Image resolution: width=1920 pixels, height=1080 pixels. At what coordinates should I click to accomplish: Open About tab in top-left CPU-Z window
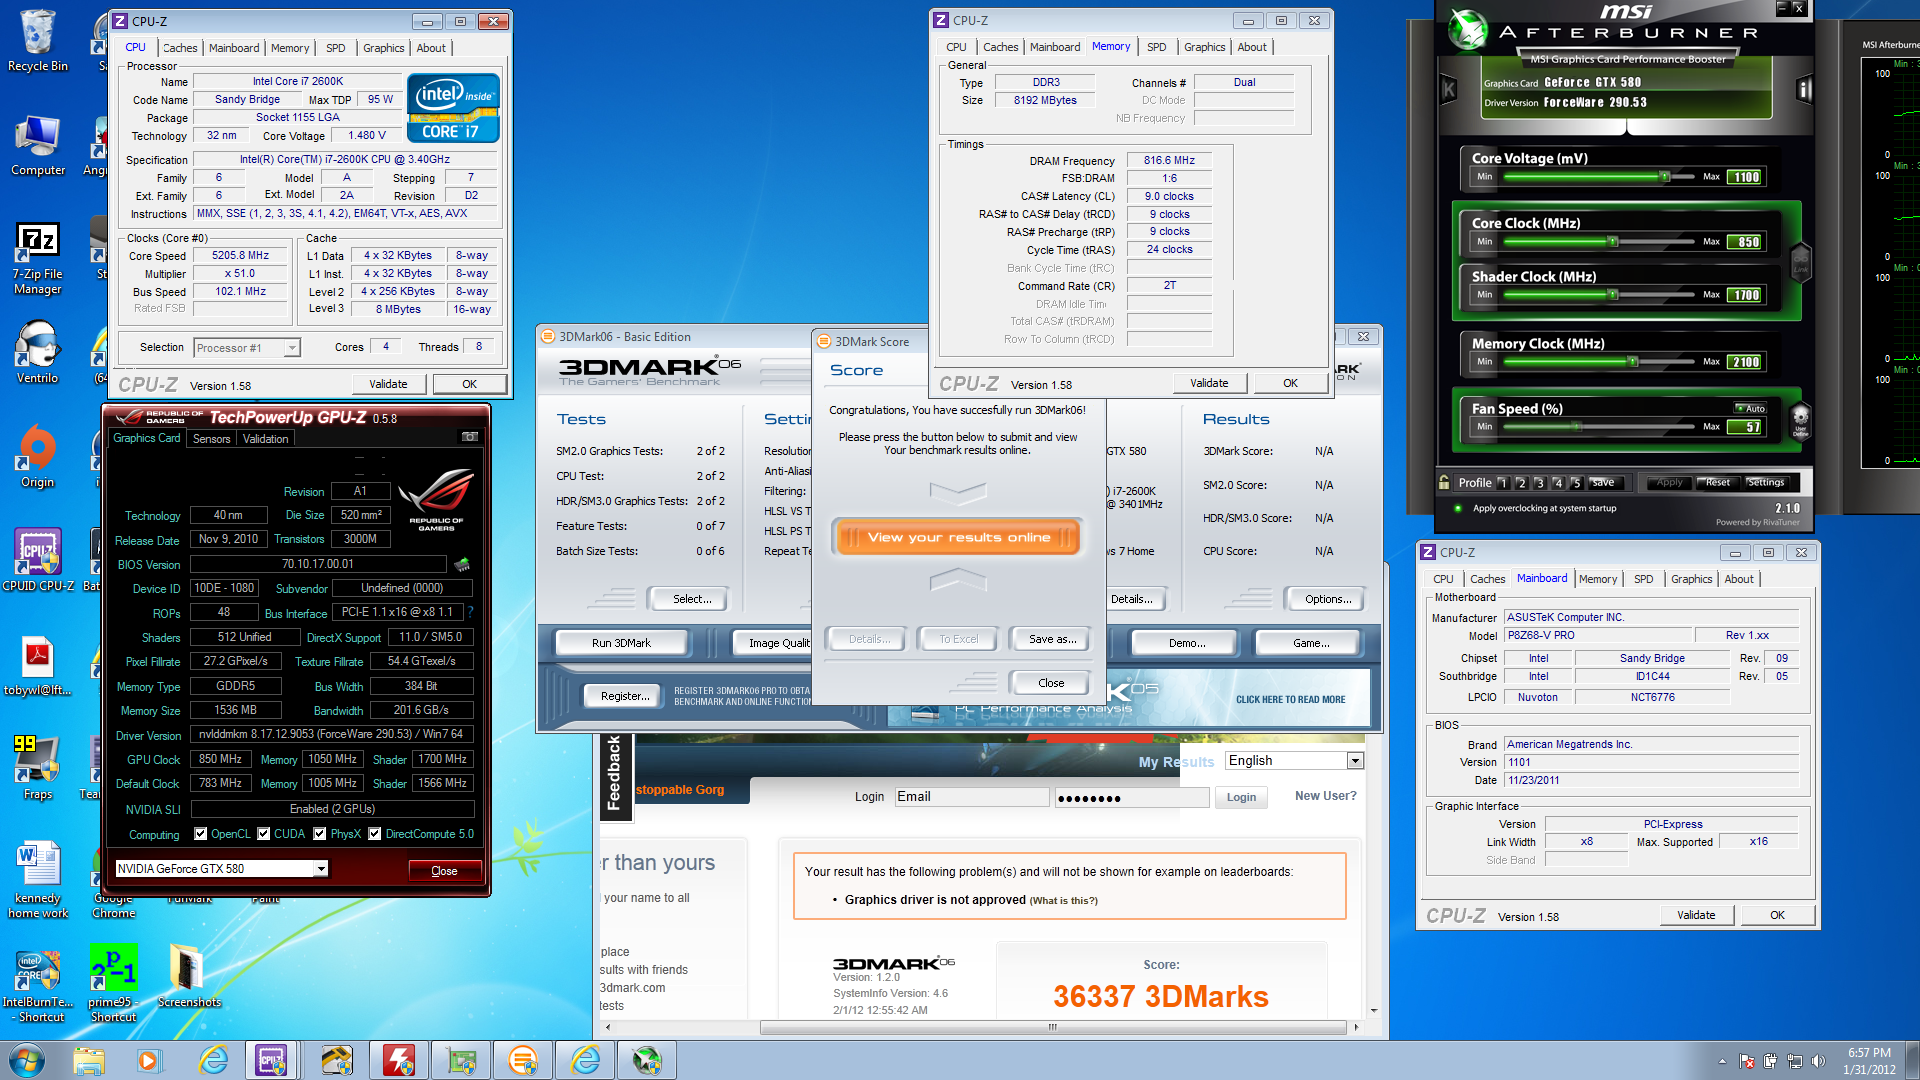pyautogui.click(x=431, y=48)
